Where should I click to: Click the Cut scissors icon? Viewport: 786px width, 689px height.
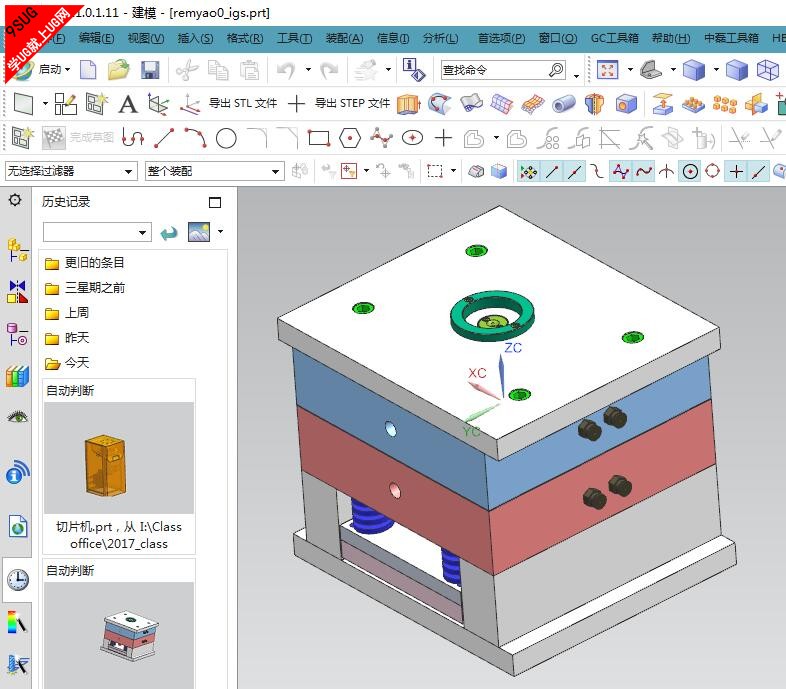point(187,70)
